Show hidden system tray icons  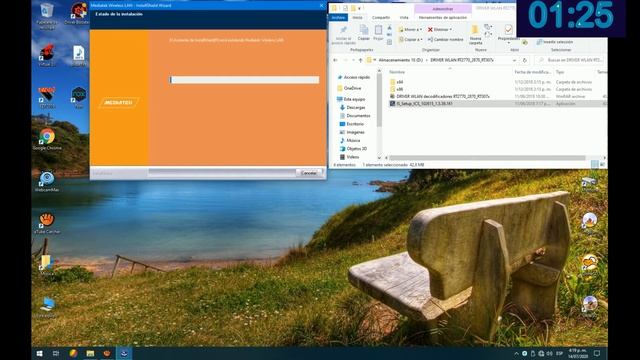pyautogui.click(x=516, y=353)
